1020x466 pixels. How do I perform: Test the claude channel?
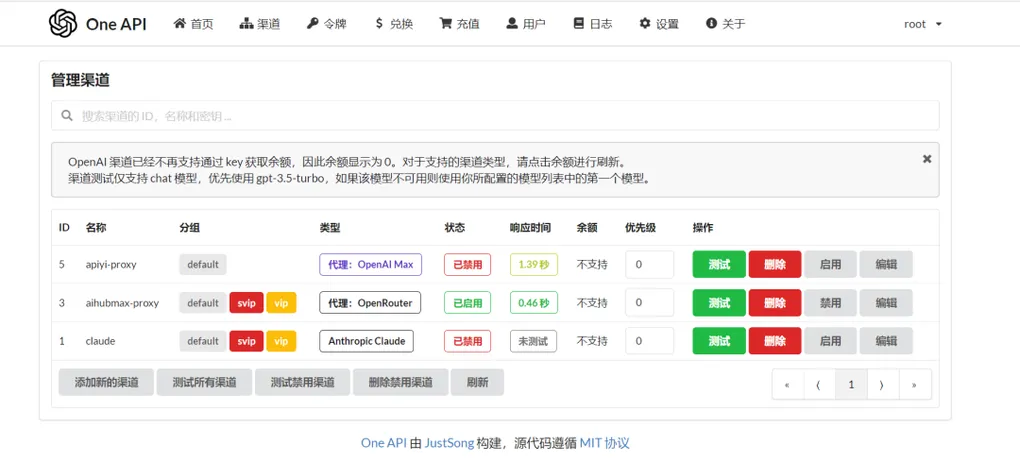(x=719, y=341)
